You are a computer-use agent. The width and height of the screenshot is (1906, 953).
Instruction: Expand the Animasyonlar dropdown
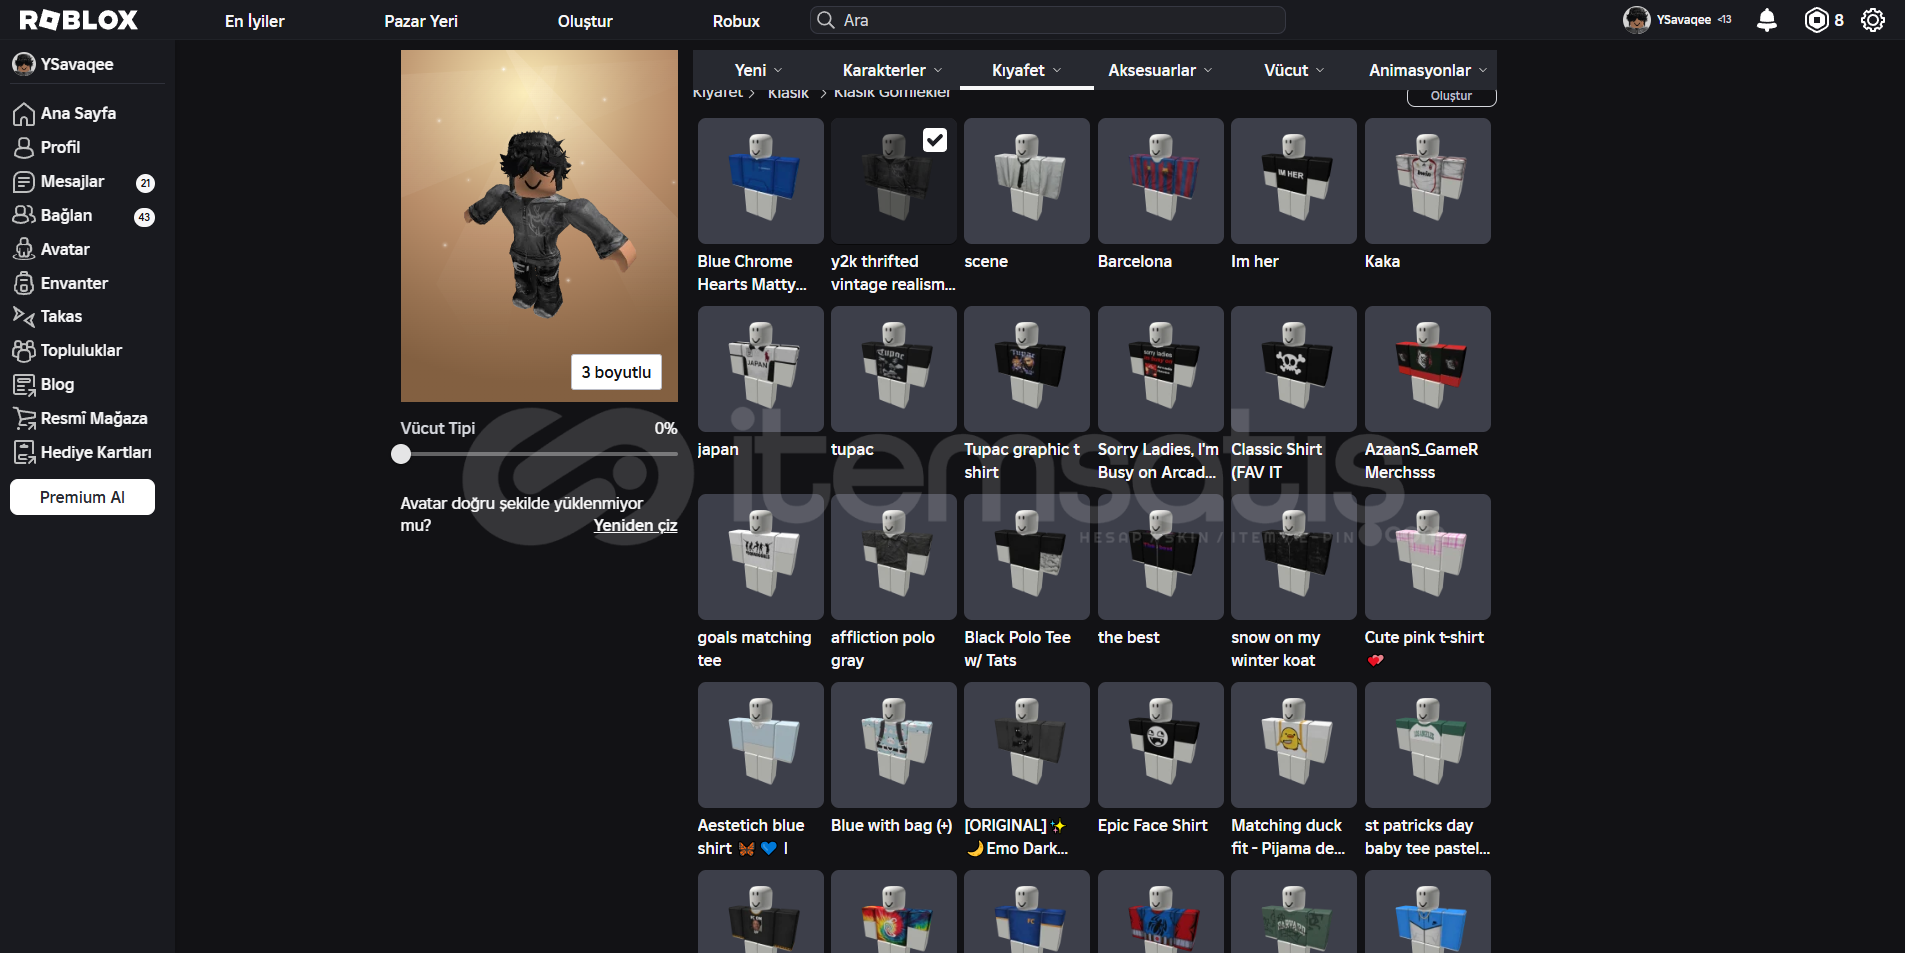pos(1428,70)
